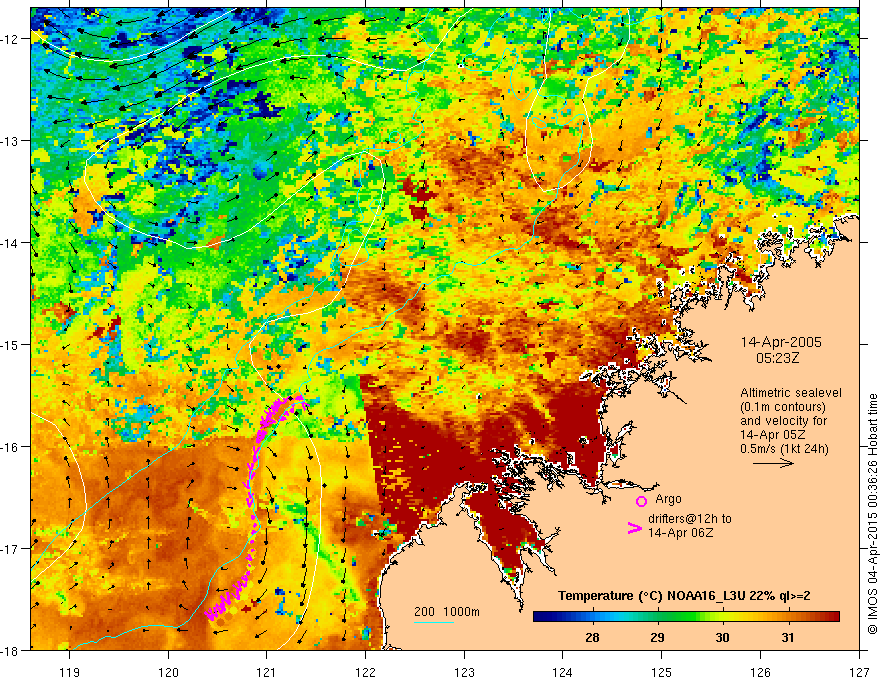Select the date text 14-Apr-2005

click(781, 342)
